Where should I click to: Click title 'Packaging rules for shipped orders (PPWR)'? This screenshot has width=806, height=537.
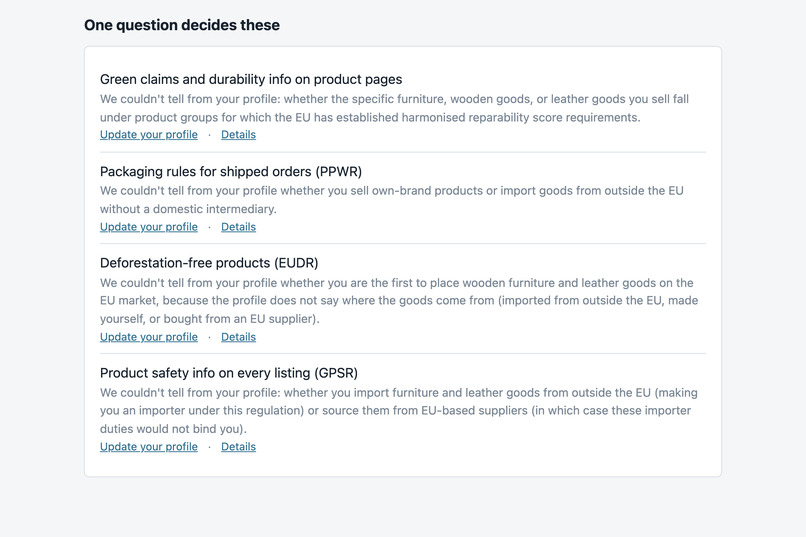pyautogui.click(x=231, y=171)
